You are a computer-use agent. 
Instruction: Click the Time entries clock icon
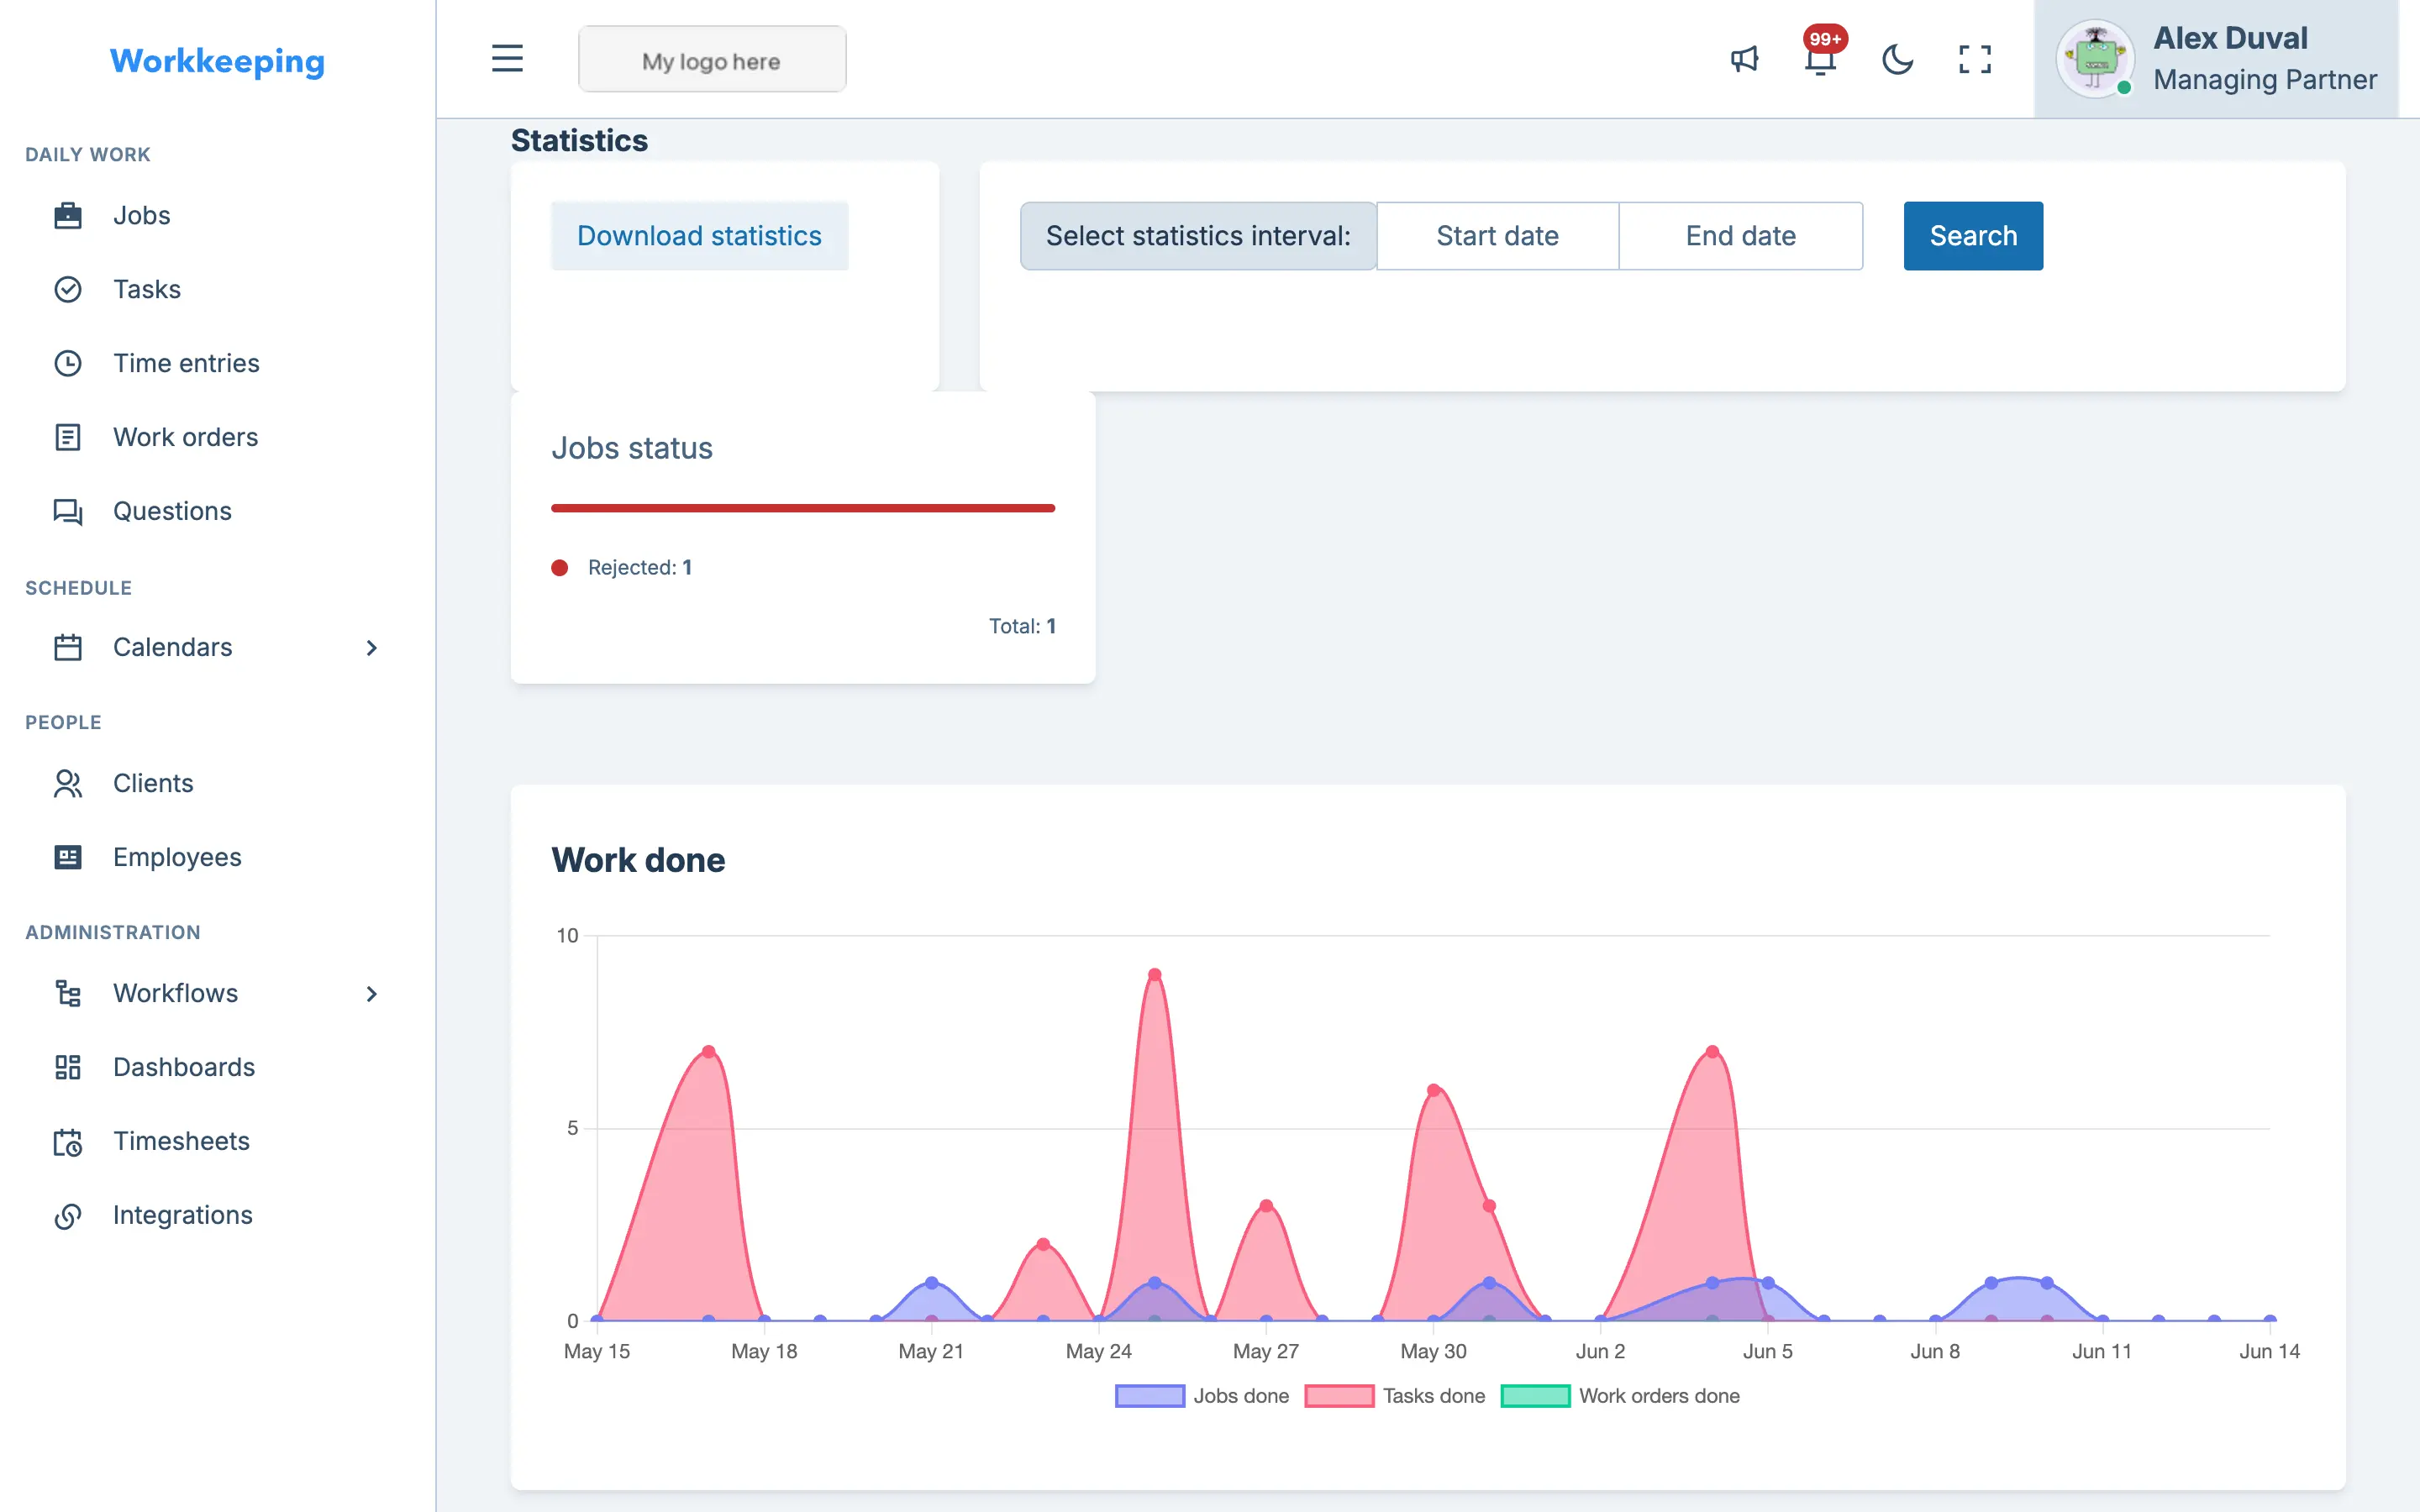pyautogui.click(x=68, y=363)
